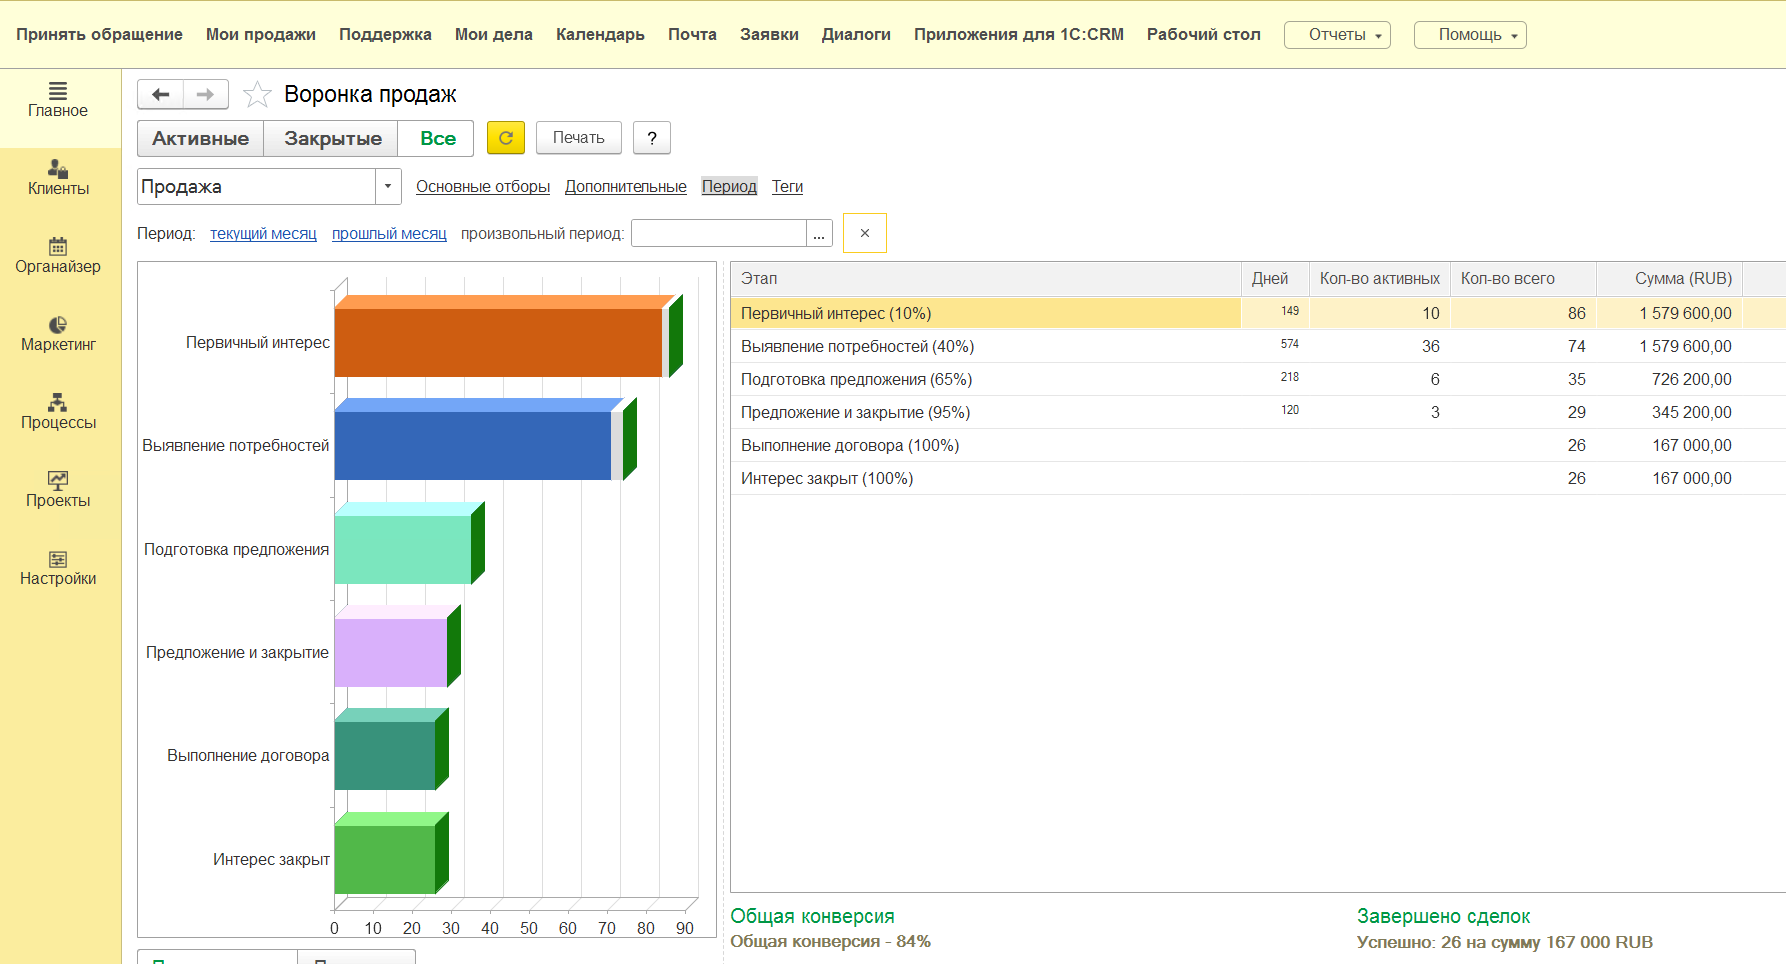Expand the Продажа dropdown list
The height and width of the screenshot is (964, 1786).
pos(388,187)
